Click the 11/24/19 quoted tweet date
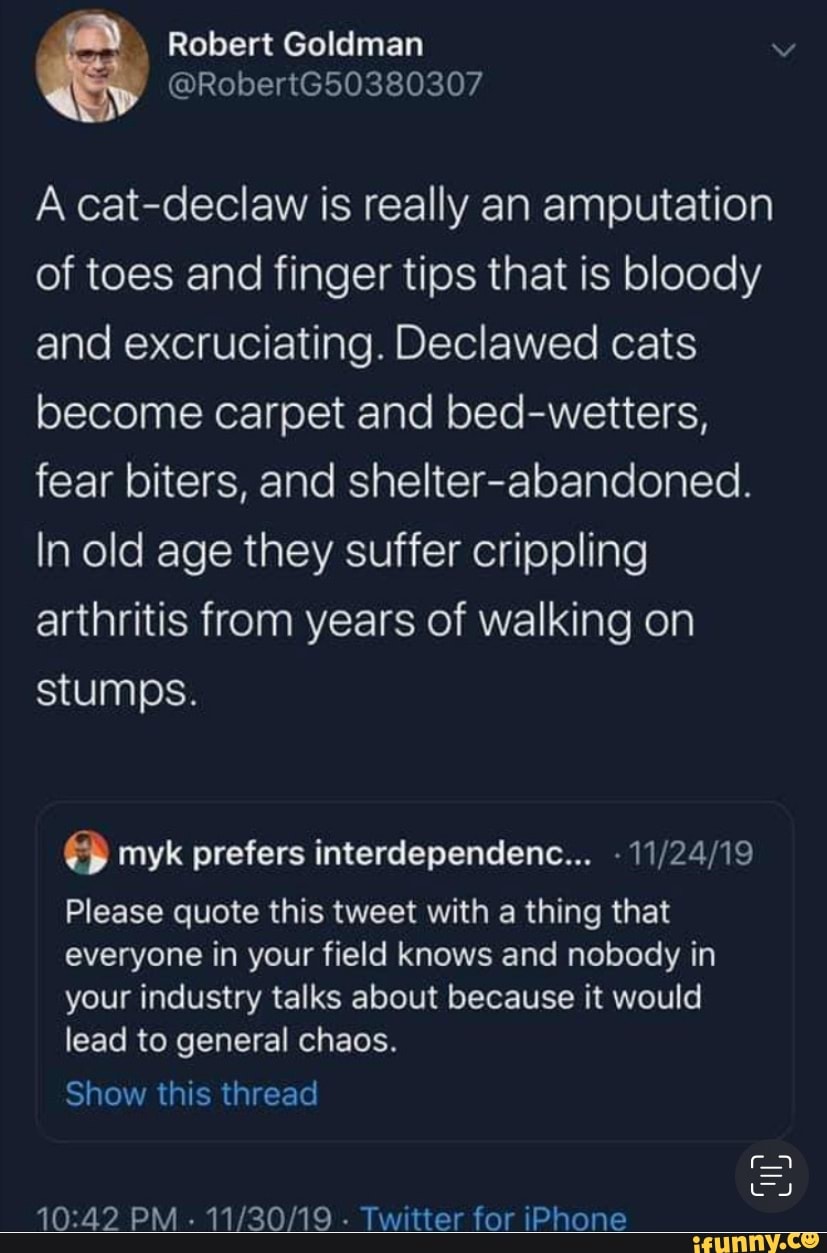 (x=695, y=852)
